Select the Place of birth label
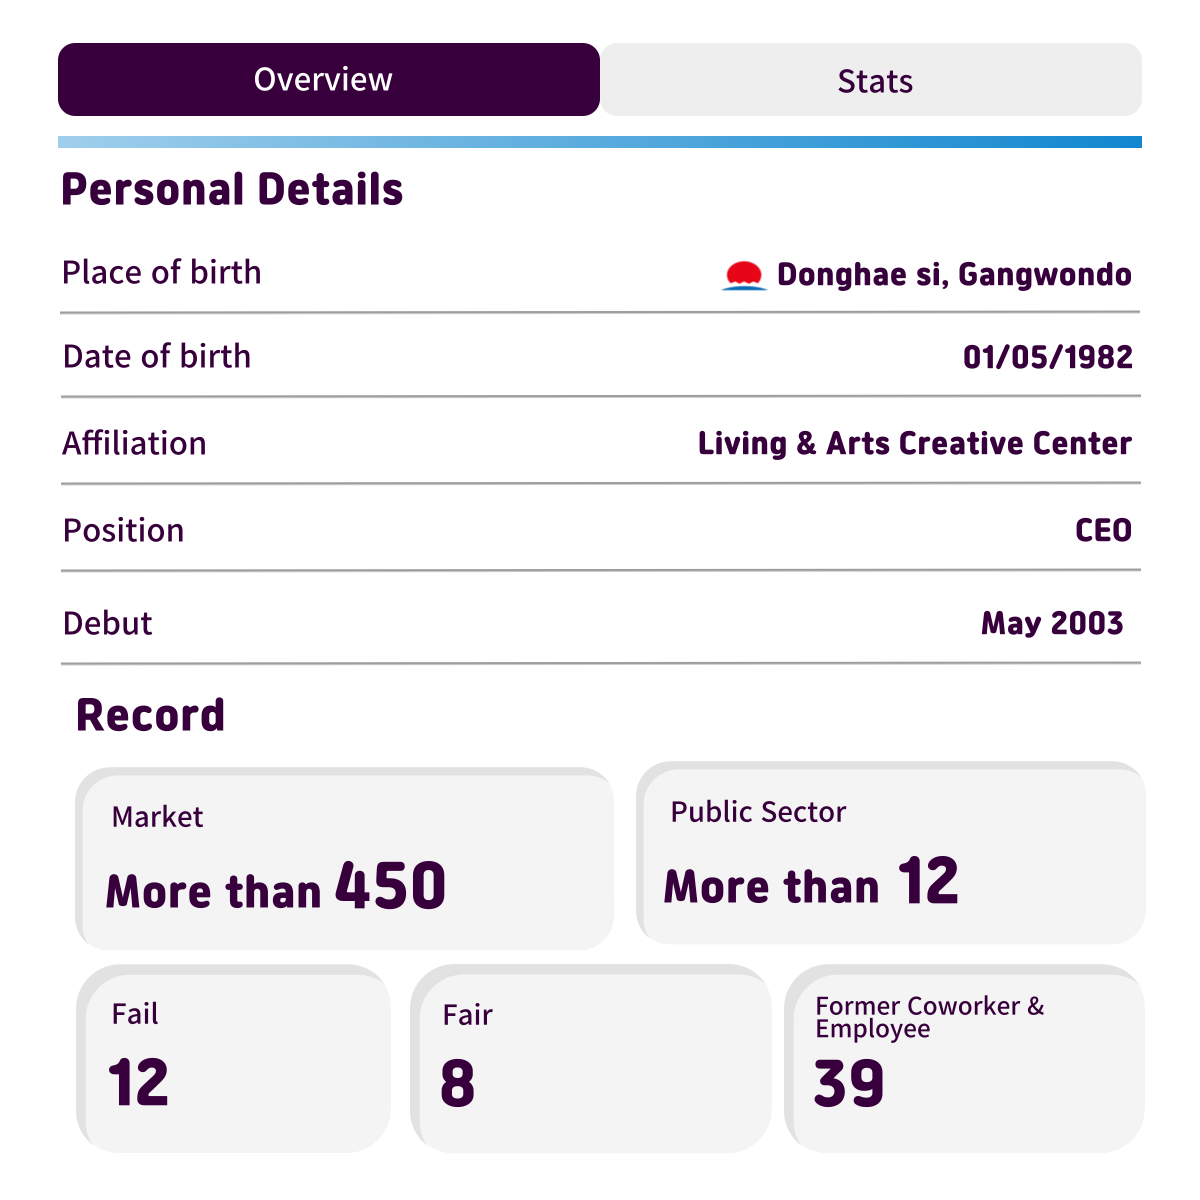Screen dimensions: 1200x1200 [162, 272]
